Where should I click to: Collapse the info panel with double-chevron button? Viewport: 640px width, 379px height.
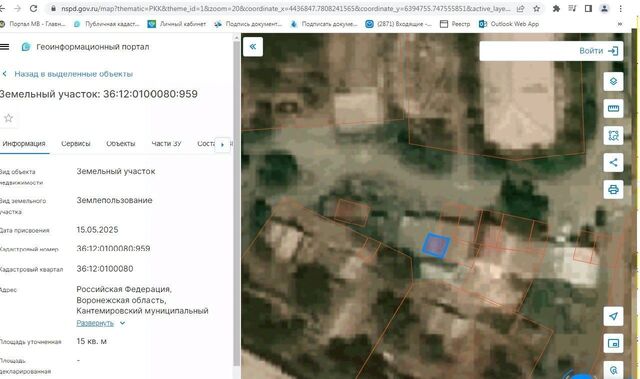pyautogui.click(x=253, y=47)
